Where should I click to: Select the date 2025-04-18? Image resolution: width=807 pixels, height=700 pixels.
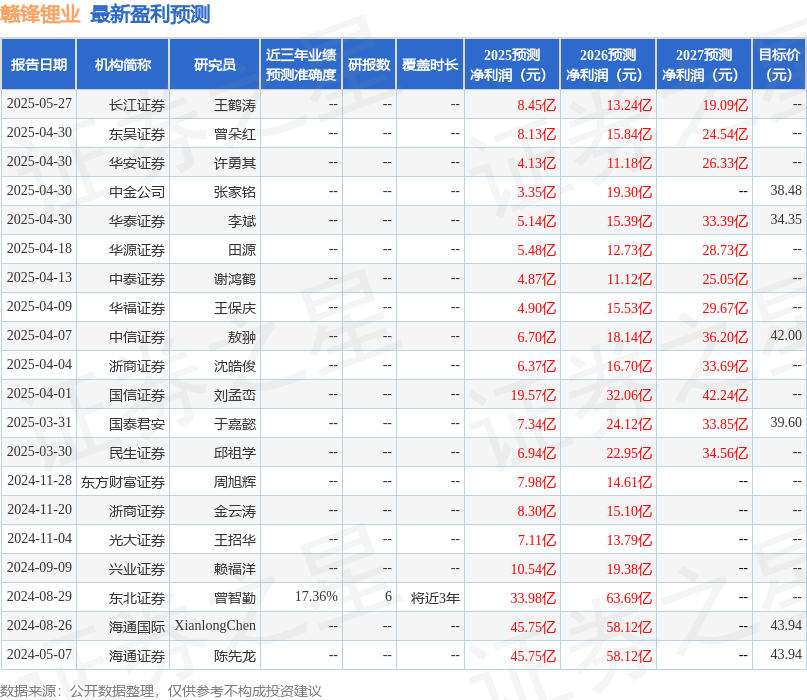tap(39, 249)
